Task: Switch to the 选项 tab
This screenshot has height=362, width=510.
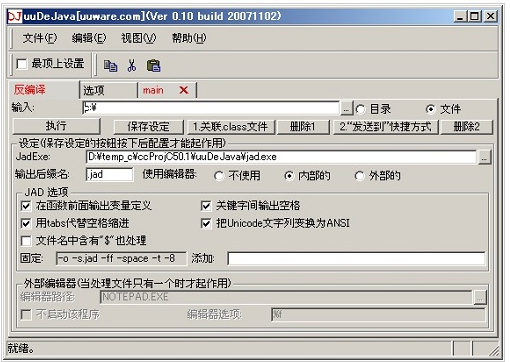Action: click(x=108, y=90)
